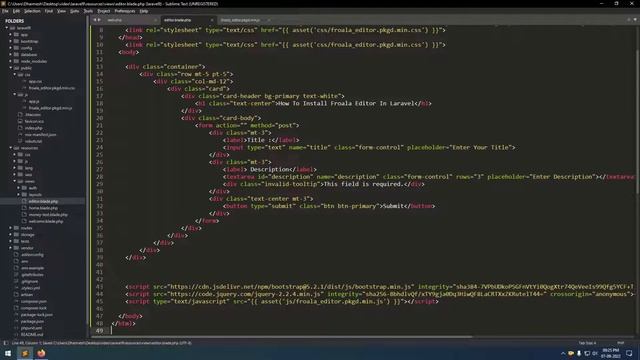Collapse the public folder

pyautogui.click(x=11, y=68)
